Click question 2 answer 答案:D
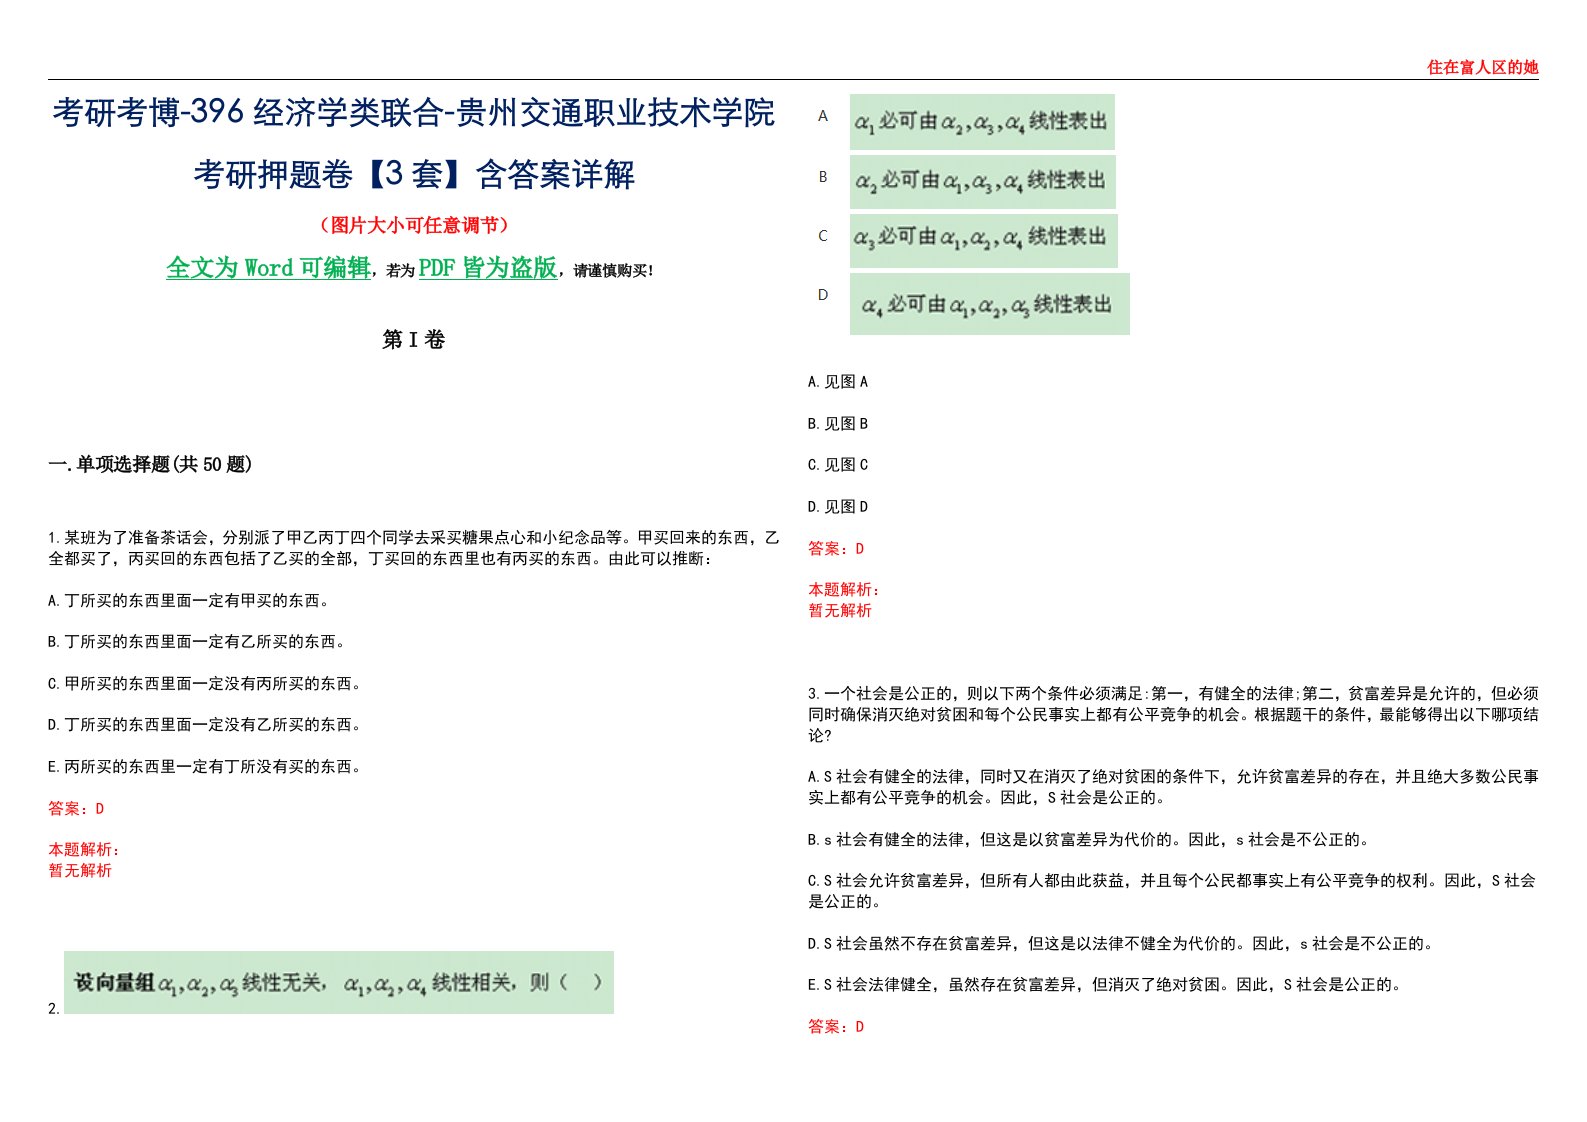1587x1122 pixels. click(x=836, y=548)
